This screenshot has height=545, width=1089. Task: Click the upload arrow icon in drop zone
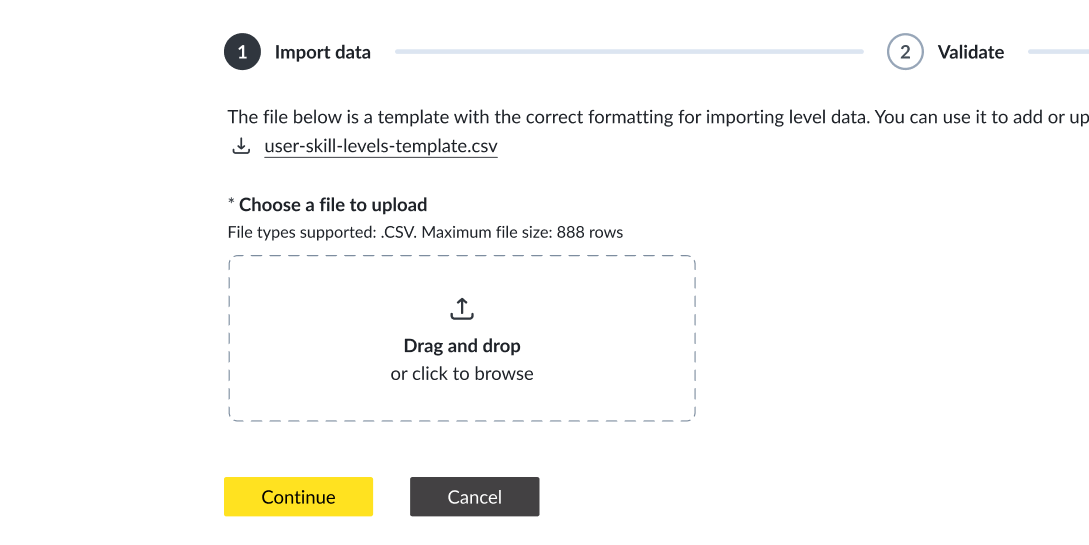tap(461, 308)
